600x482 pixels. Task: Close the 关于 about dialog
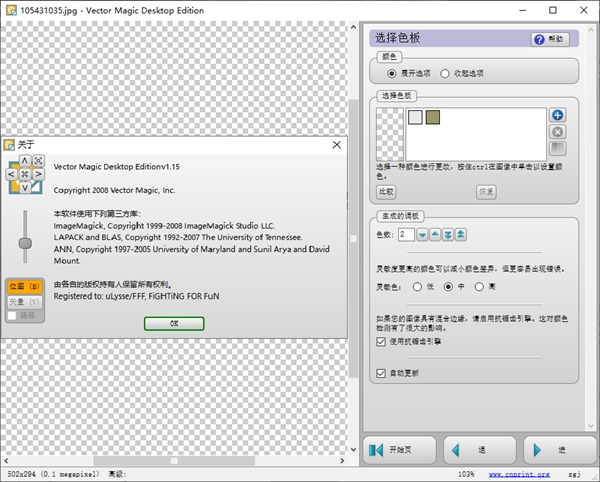336,145
